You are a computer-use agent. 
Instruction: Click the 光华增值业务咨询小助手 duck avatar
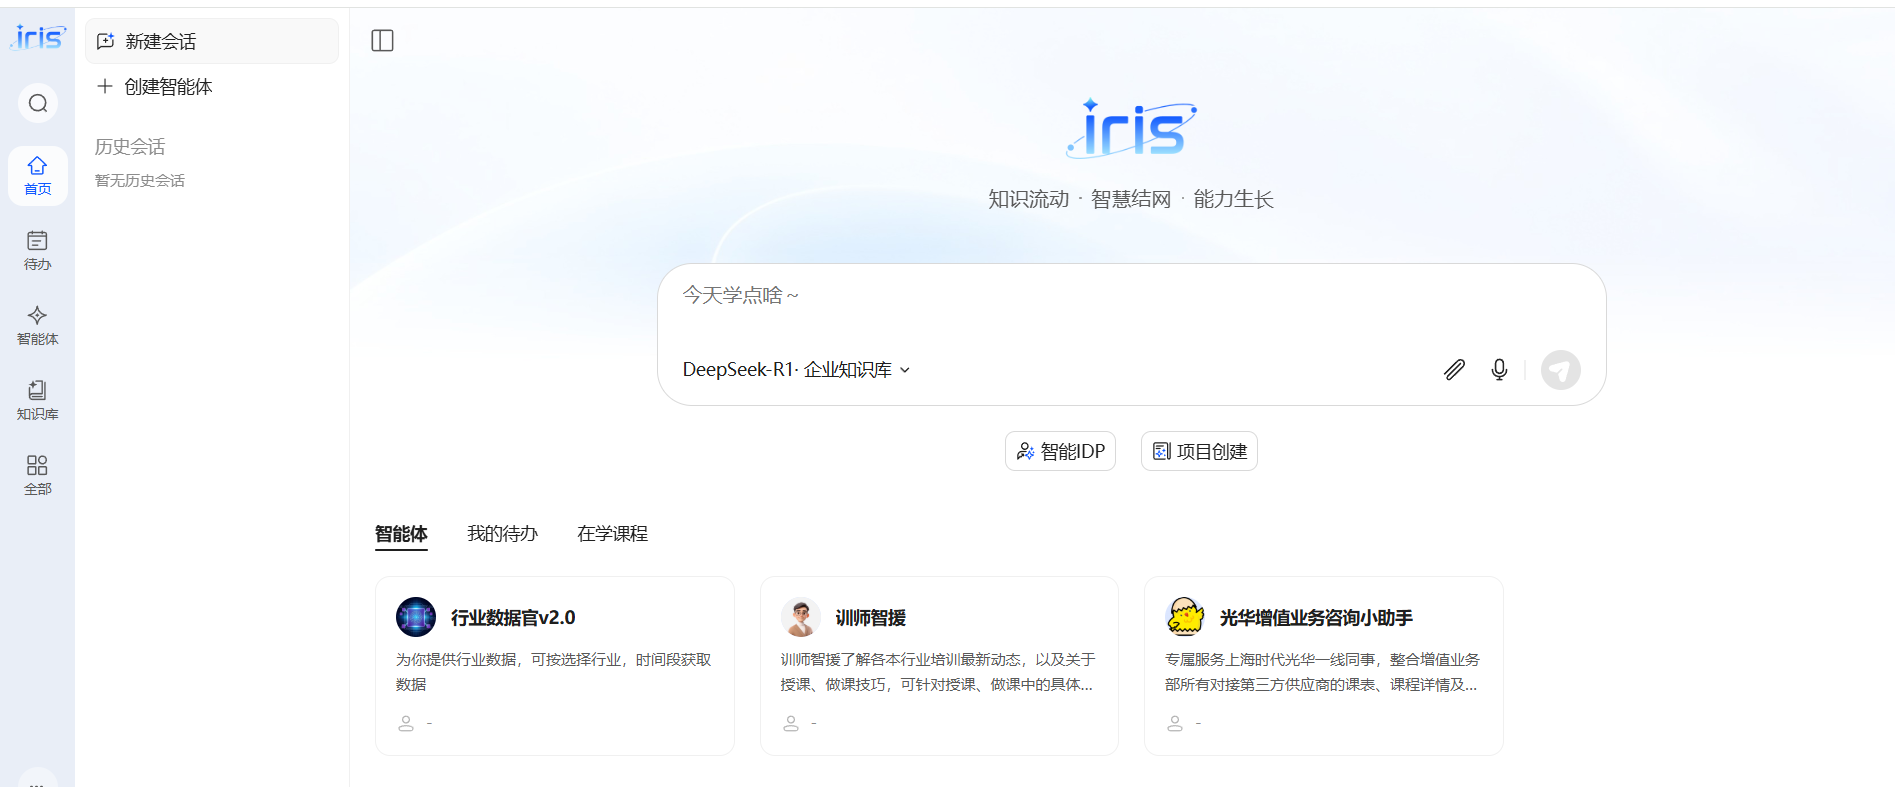coord(1185,617)
